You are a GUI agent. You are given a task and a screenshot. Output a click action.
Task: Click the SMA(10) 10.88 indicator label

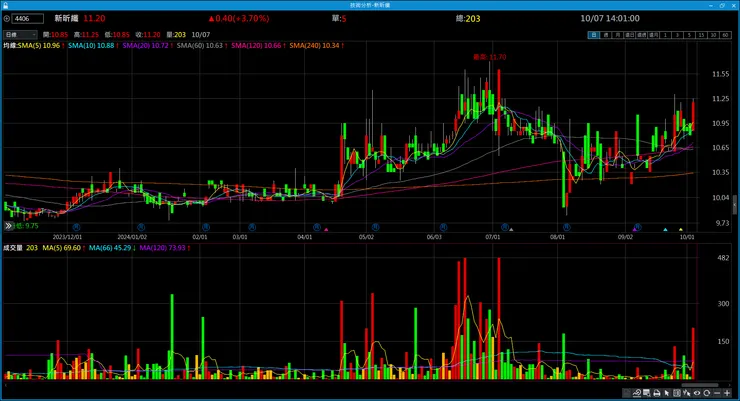tap(93, 46)
